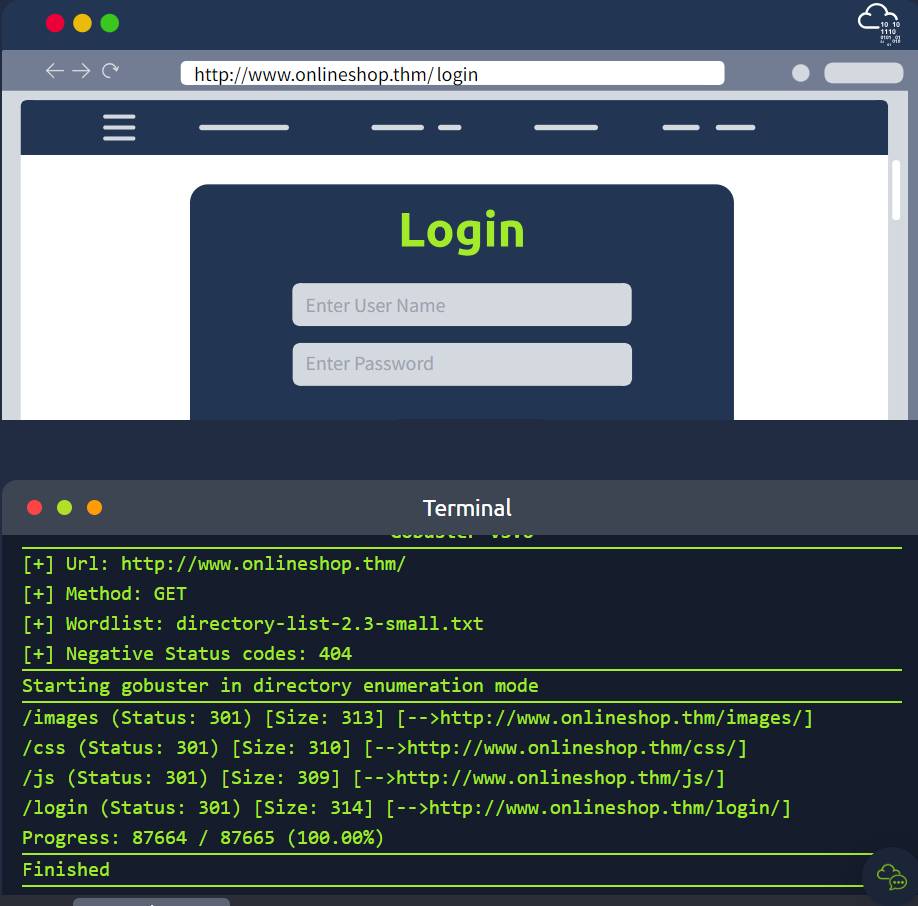Image resolution: width=918 pixels, height=906 pixels.
Task: Click the gobuster progress indicator line
Action: point(205,838)
